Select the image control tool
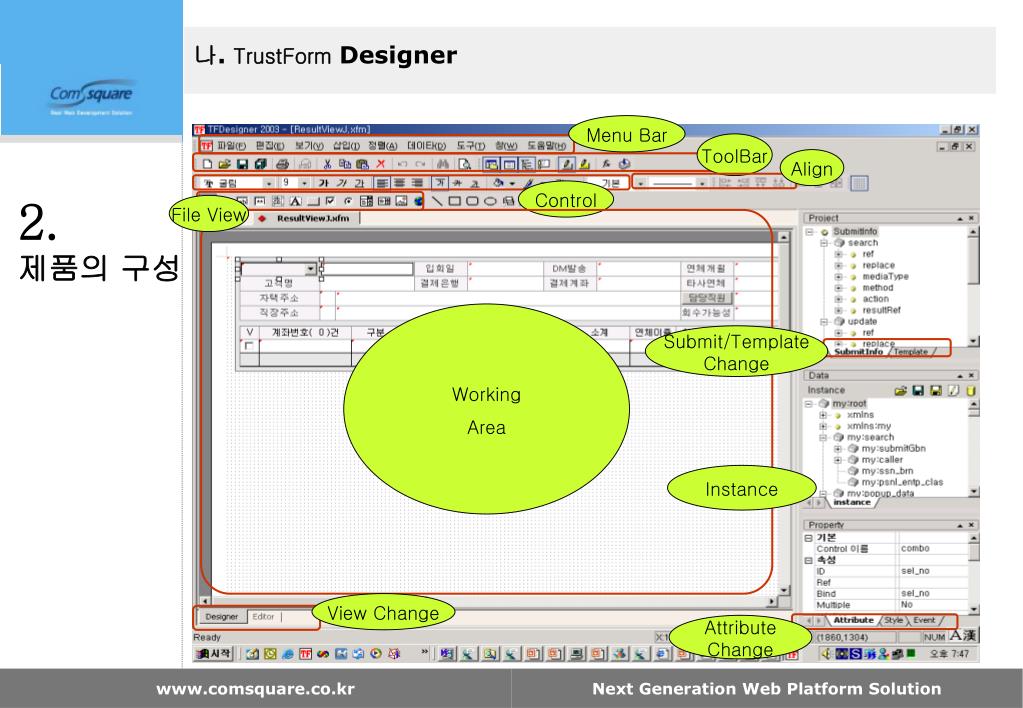 (x=401, y=201)
